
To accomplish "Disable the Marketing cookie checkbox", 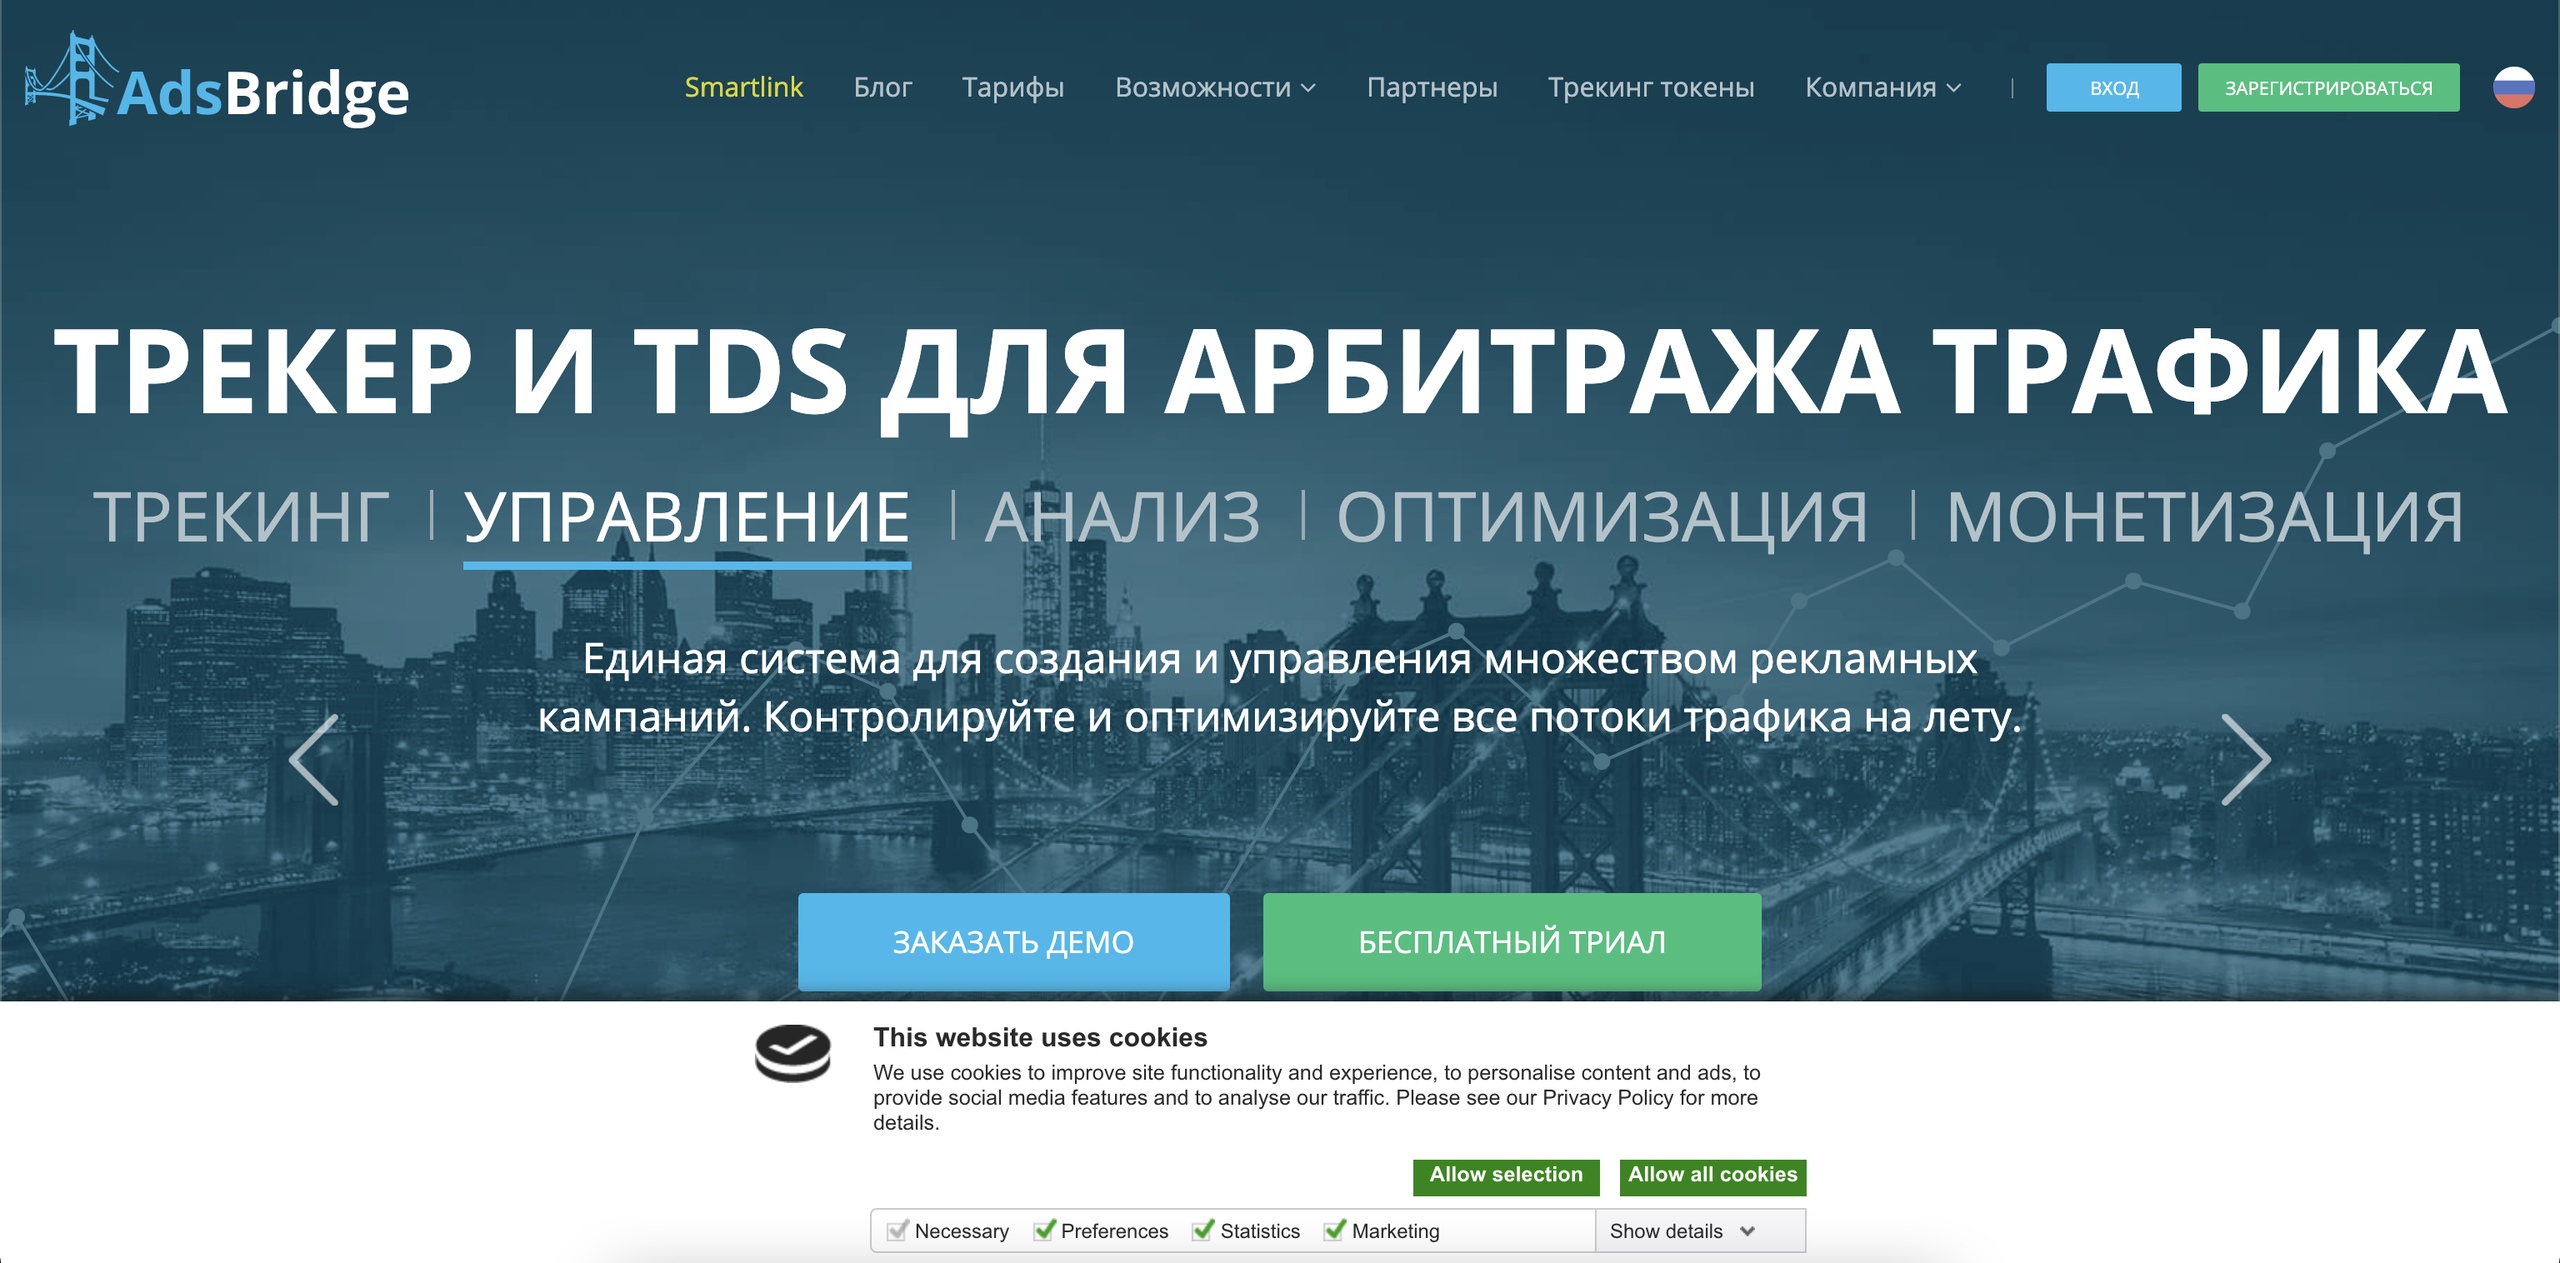I will 1335,1230.
